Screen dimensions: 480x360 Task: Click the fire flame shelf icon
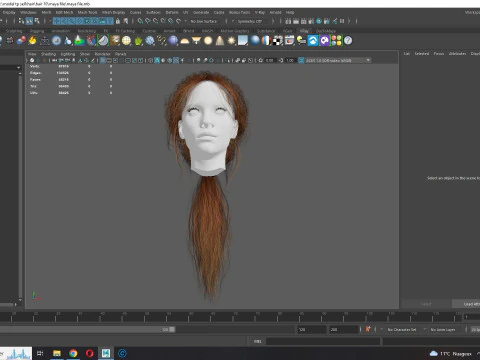pos(32,41)
